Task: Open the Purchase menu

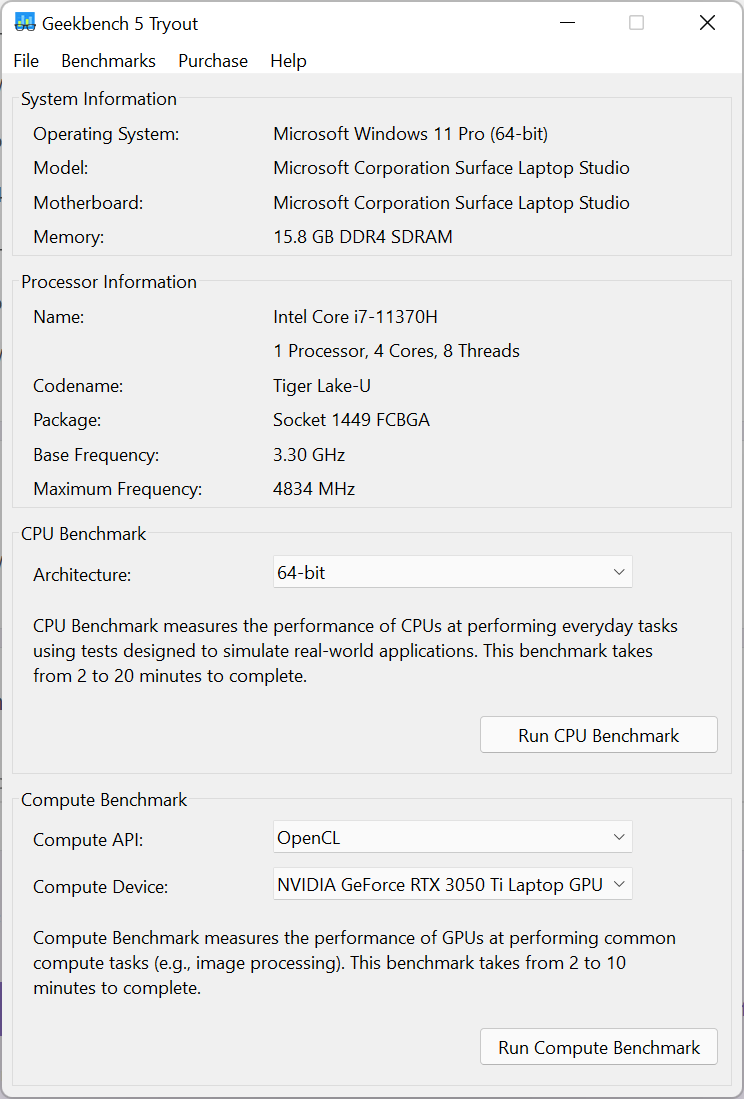Action: coord(213,61)
